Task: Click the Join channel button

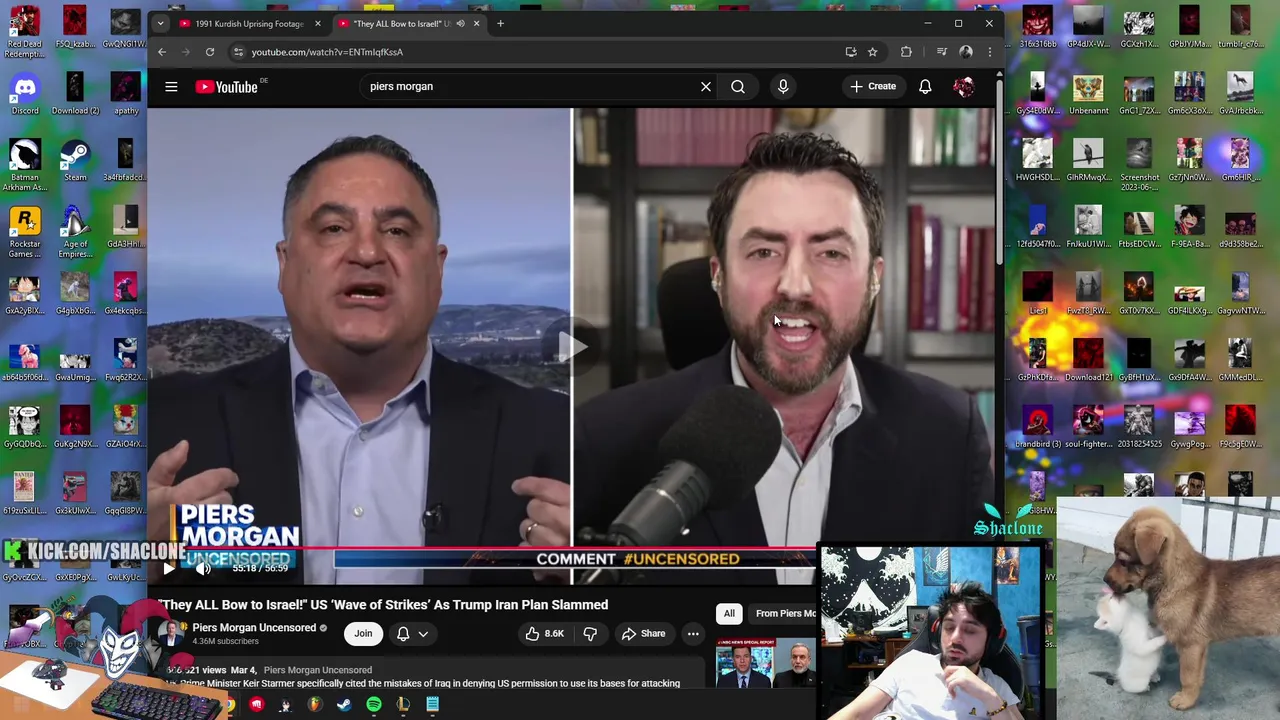Action: coord(363,633)
